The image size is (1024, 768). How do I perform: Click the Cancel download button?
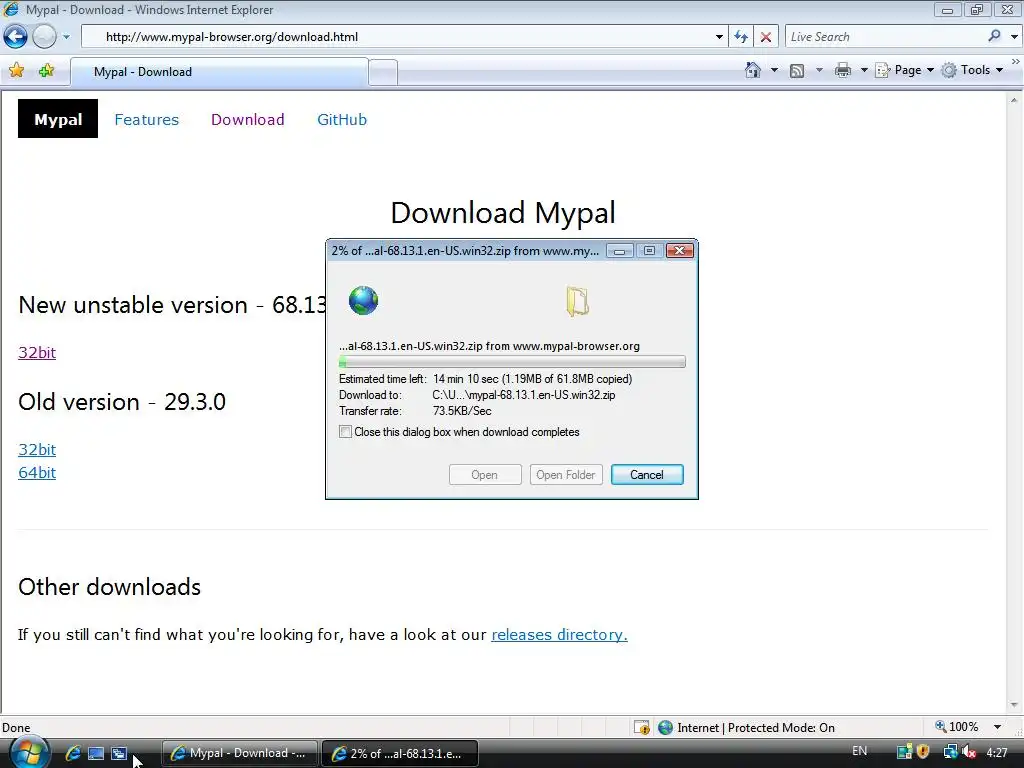coord(647,475)
